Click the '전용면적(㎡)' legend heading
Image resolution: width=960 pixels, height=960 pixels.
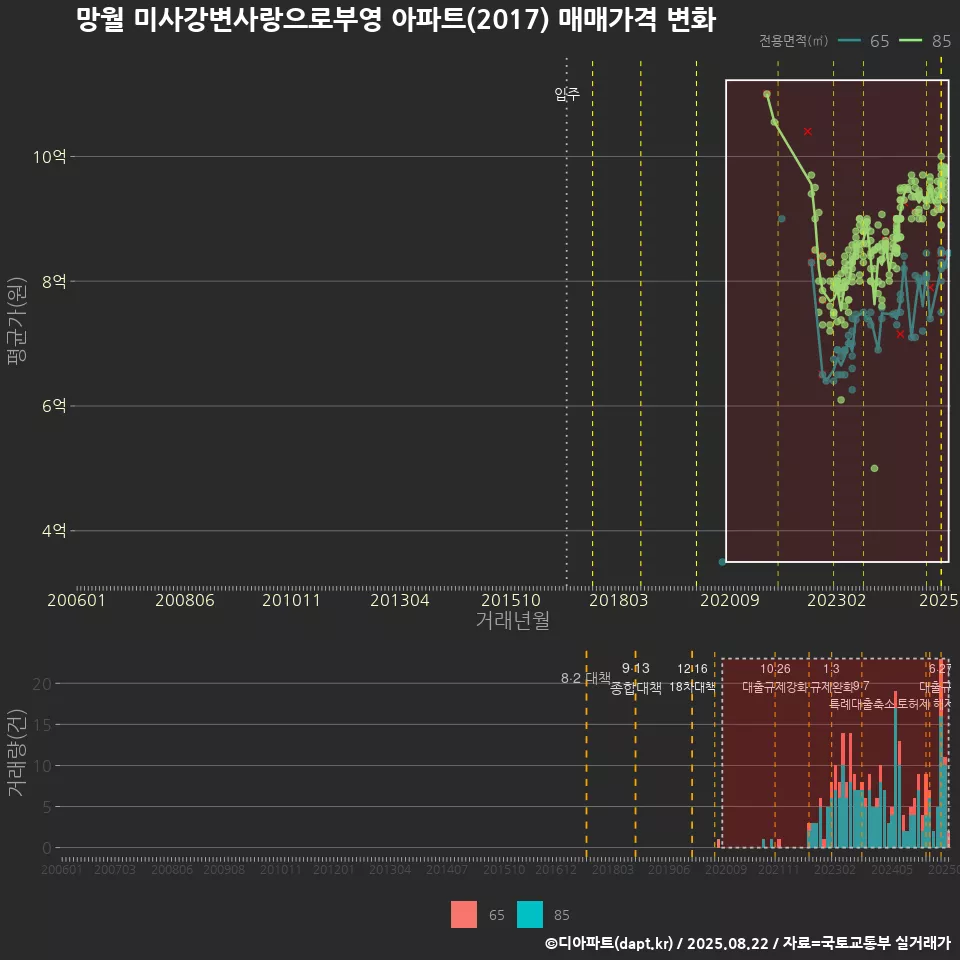pos(793,41)
